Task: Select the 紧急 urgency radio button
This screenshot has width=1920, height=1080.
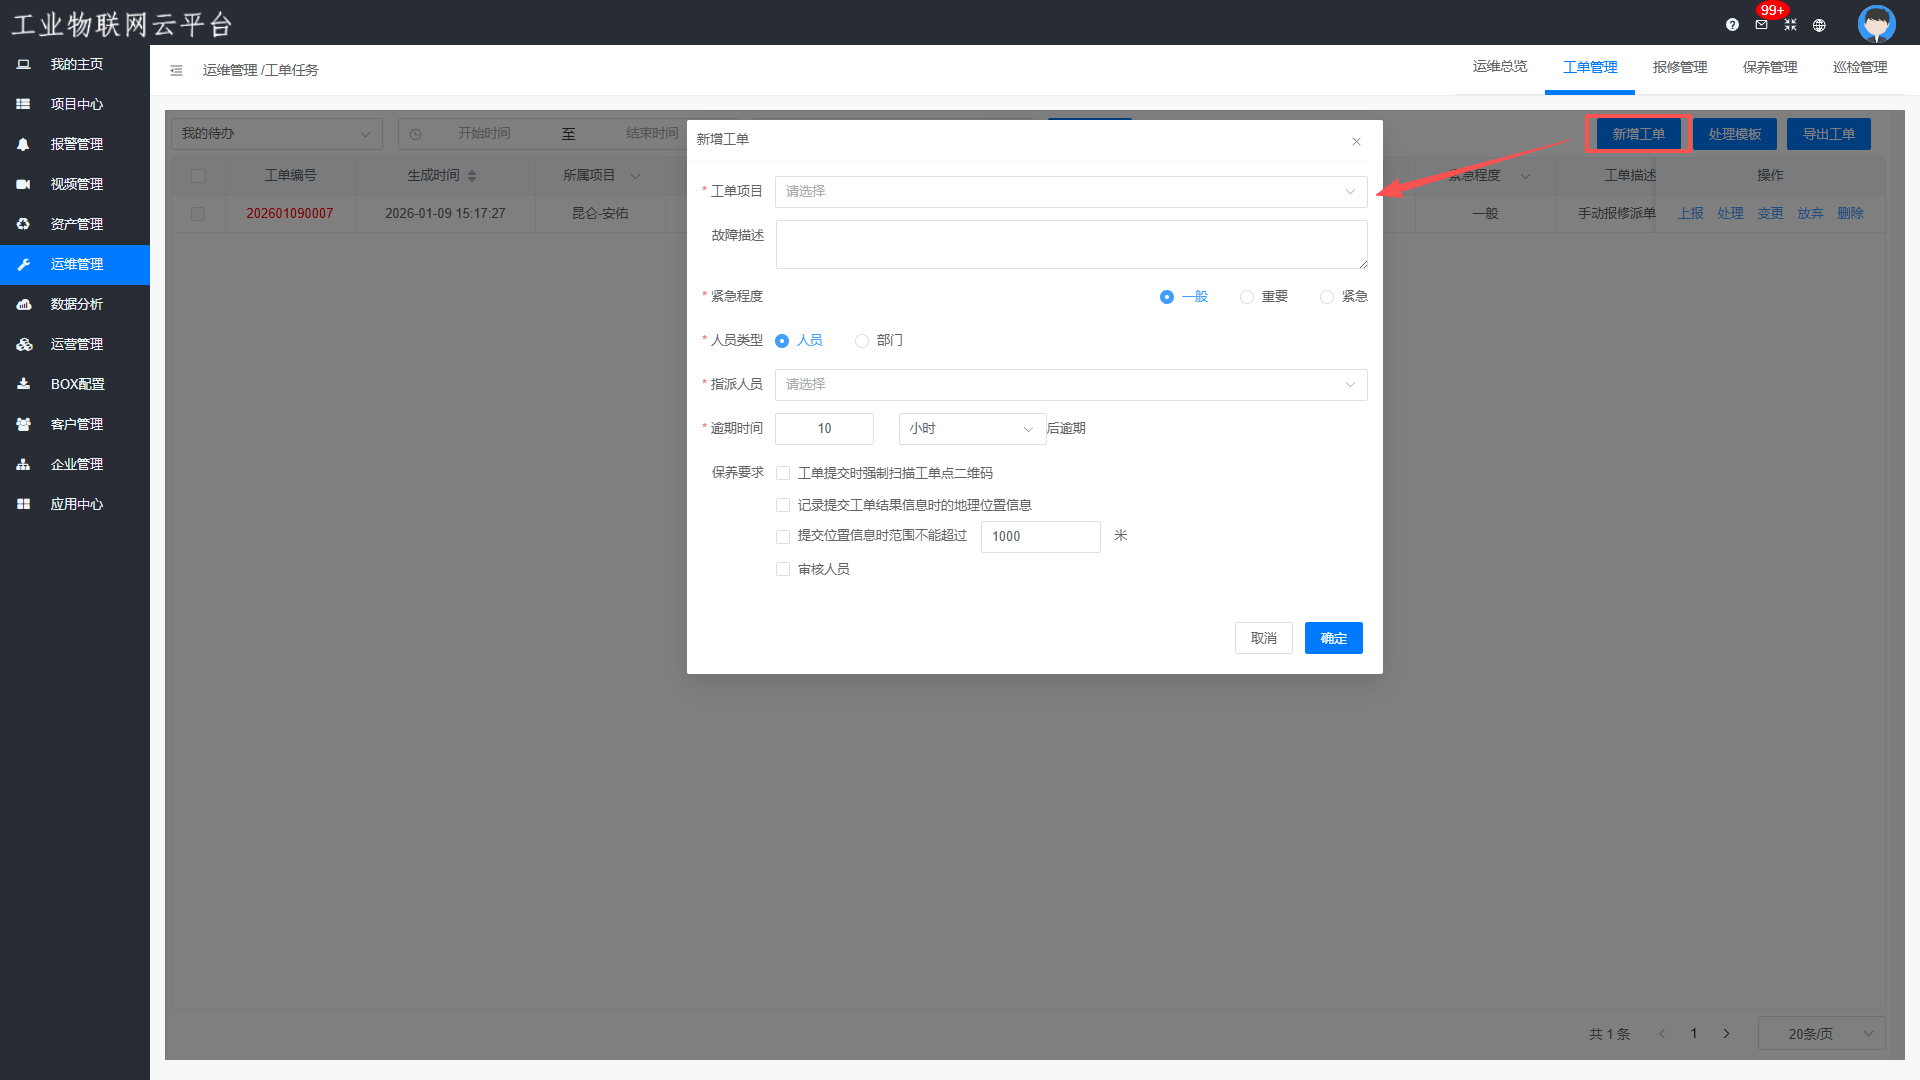Action: coord(1327,297)
